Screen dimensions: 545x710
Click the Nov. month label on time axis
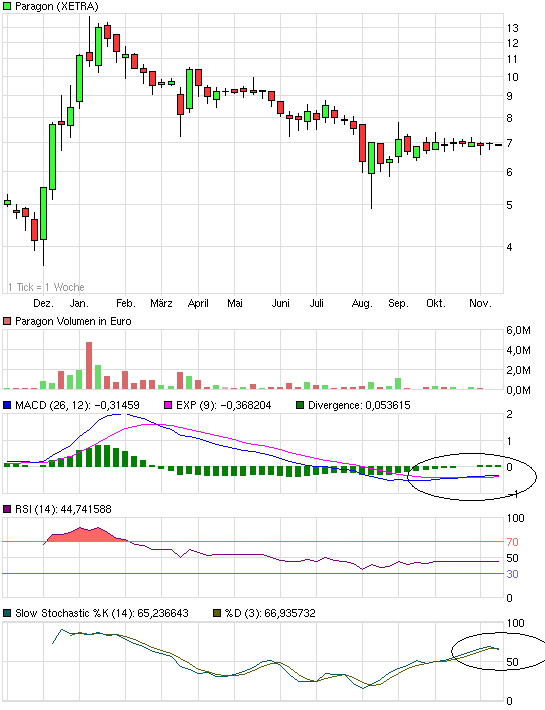pos(480,303)
